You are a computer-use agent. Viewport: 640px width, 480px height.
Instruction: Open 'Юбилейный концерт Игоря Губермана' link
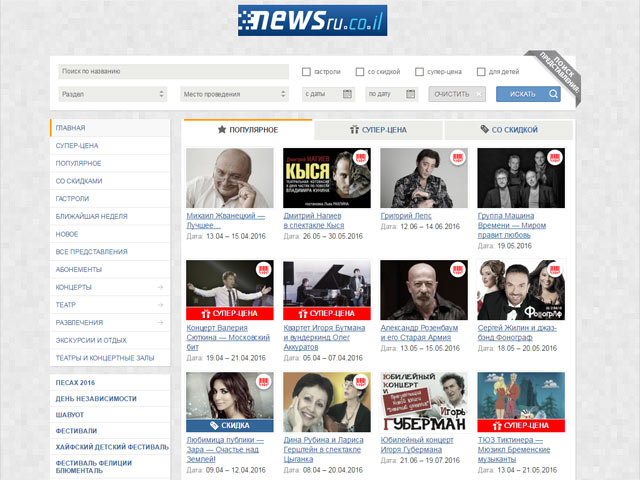tap(417, 444)
